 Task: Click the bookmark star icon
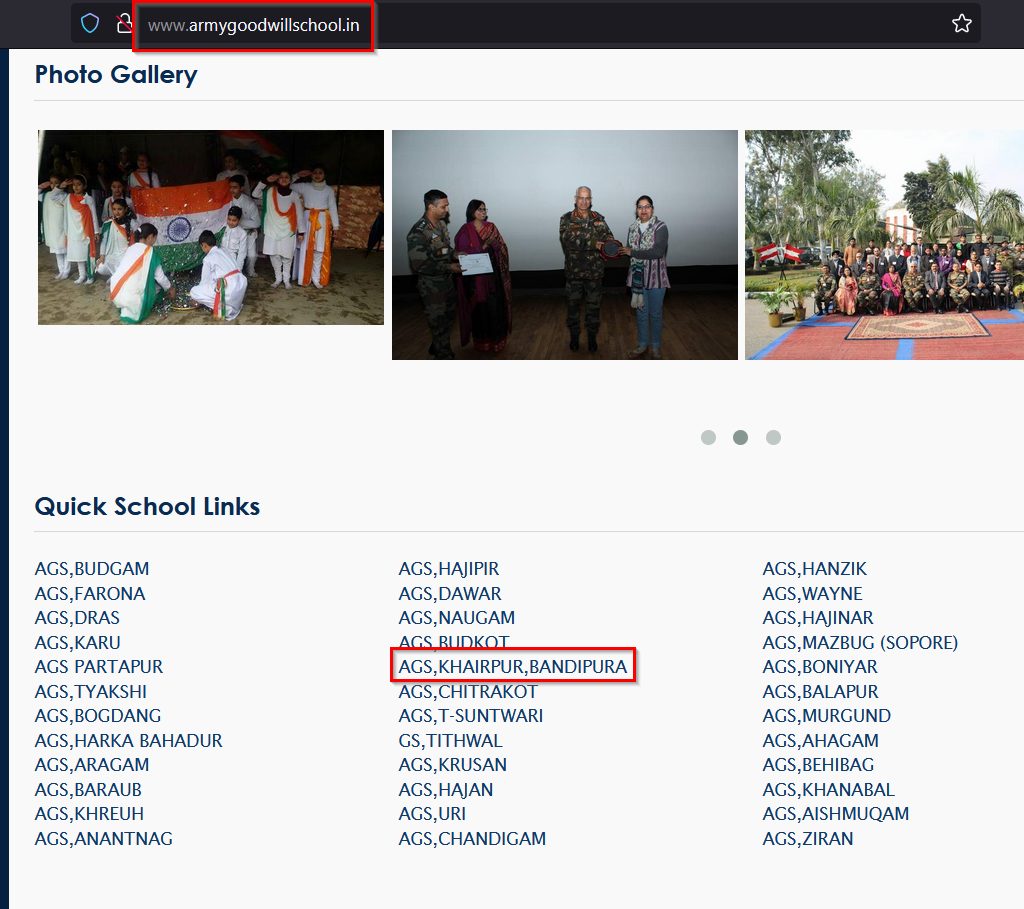(x=961, y=24)
